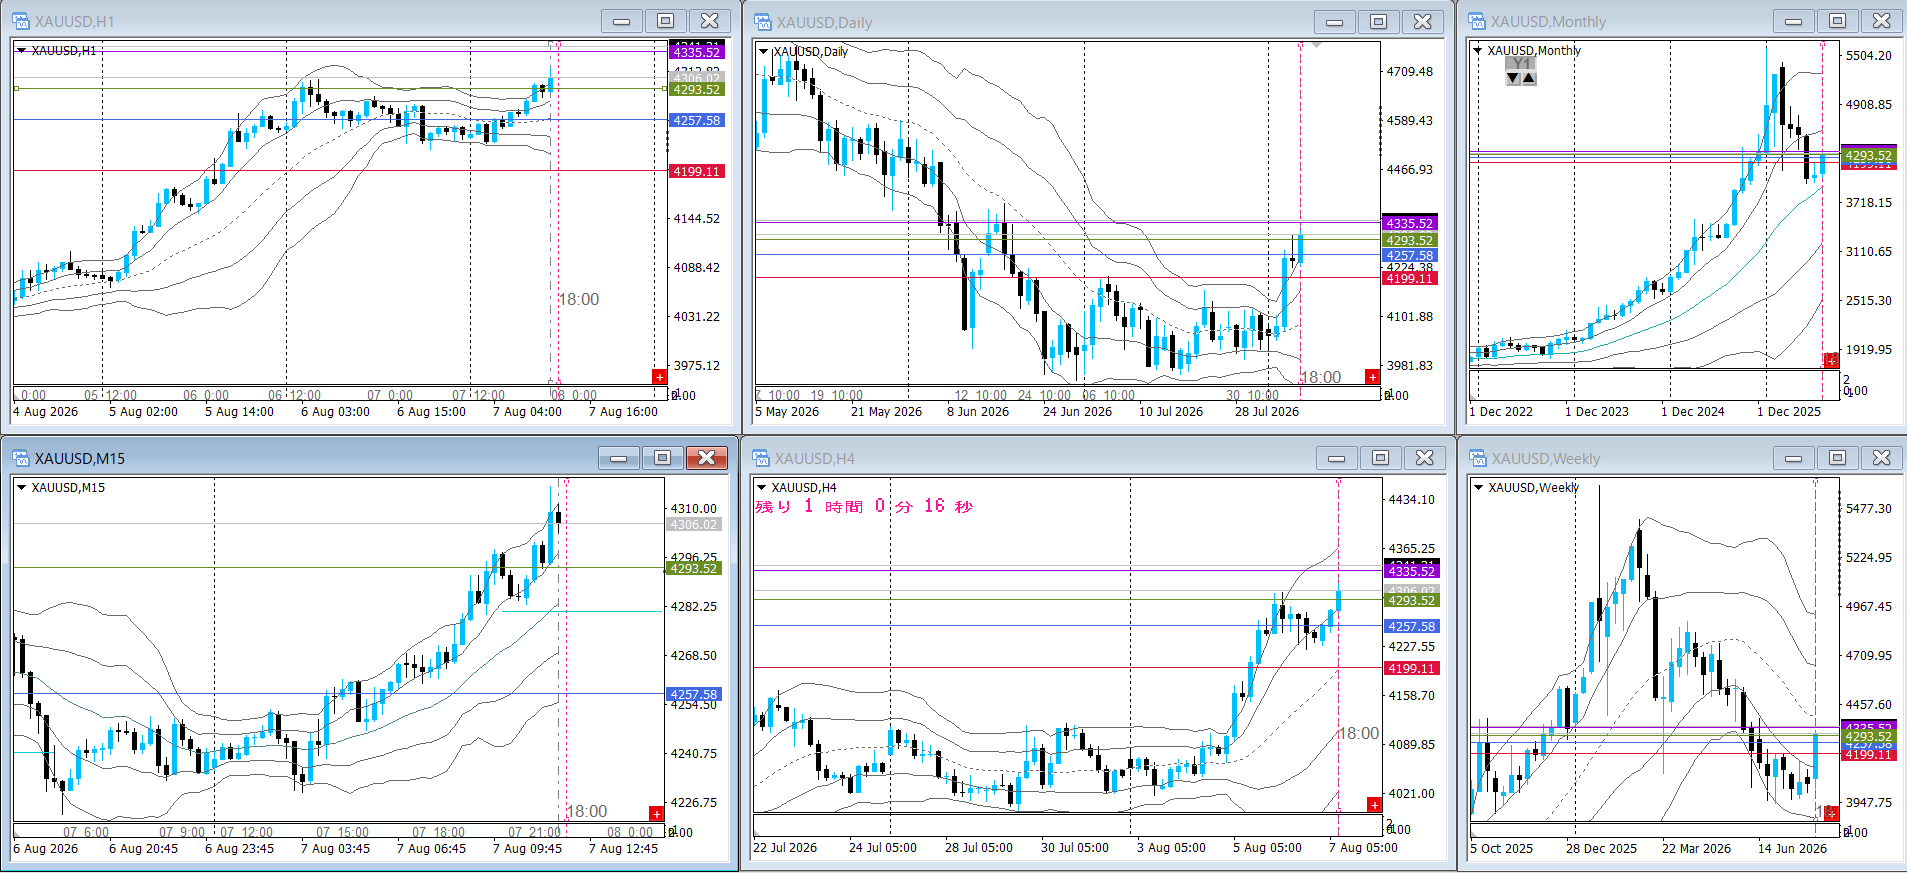Screen dimensions: 1907x873
Task: Click the down arrow under Y1 in Monthly chart
Action: point(1513,78)
